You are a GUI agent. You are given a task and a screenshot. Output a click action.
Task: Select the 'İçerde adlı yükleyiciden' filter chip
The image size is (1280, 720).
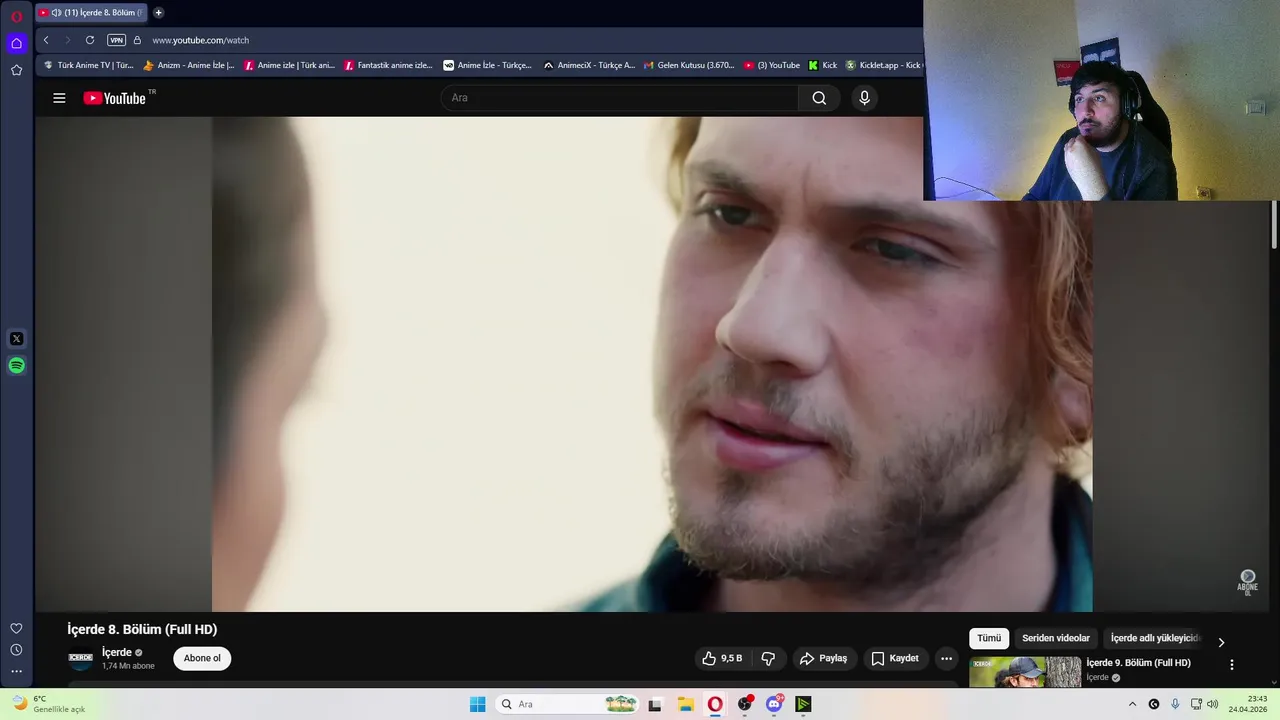[1155, 638]
